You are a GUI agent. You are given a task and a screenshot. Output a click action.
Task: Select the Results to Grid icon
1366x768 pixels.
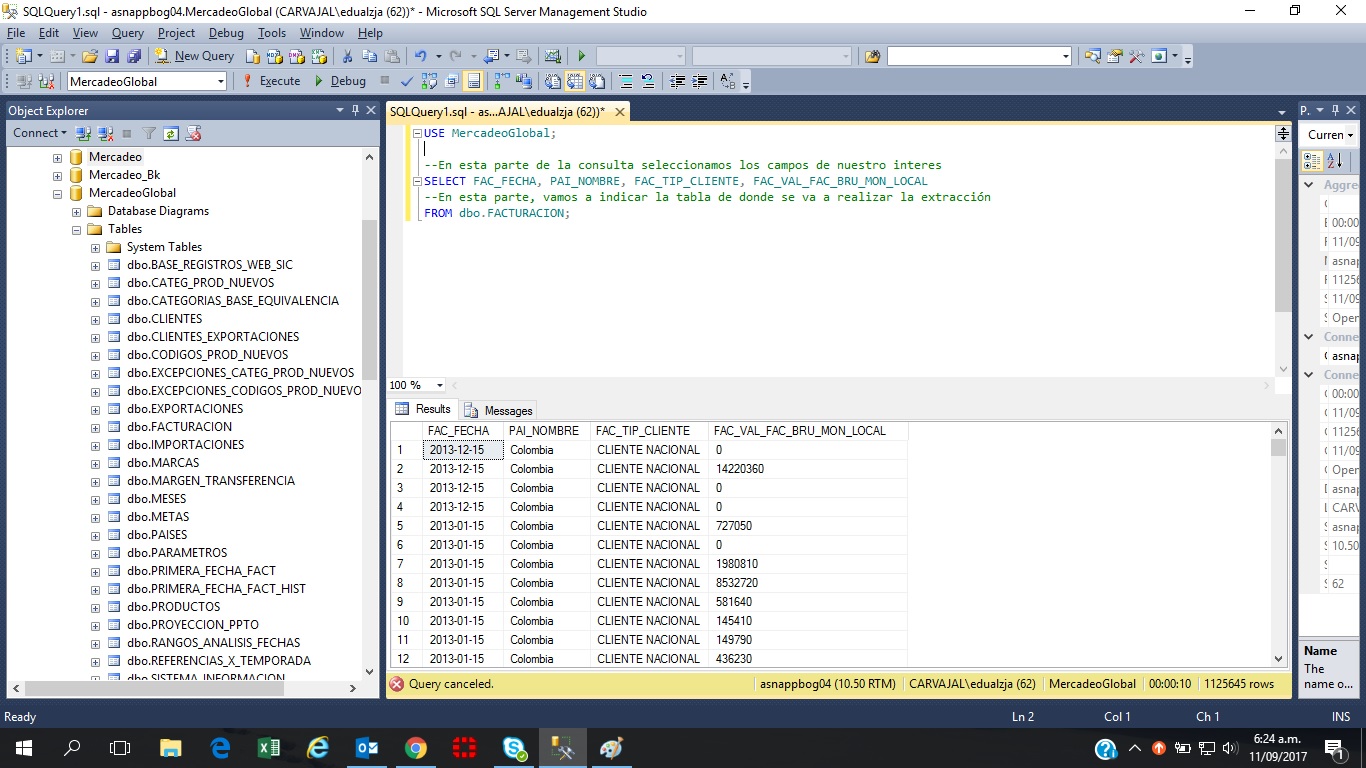click(x=575, y=80)
